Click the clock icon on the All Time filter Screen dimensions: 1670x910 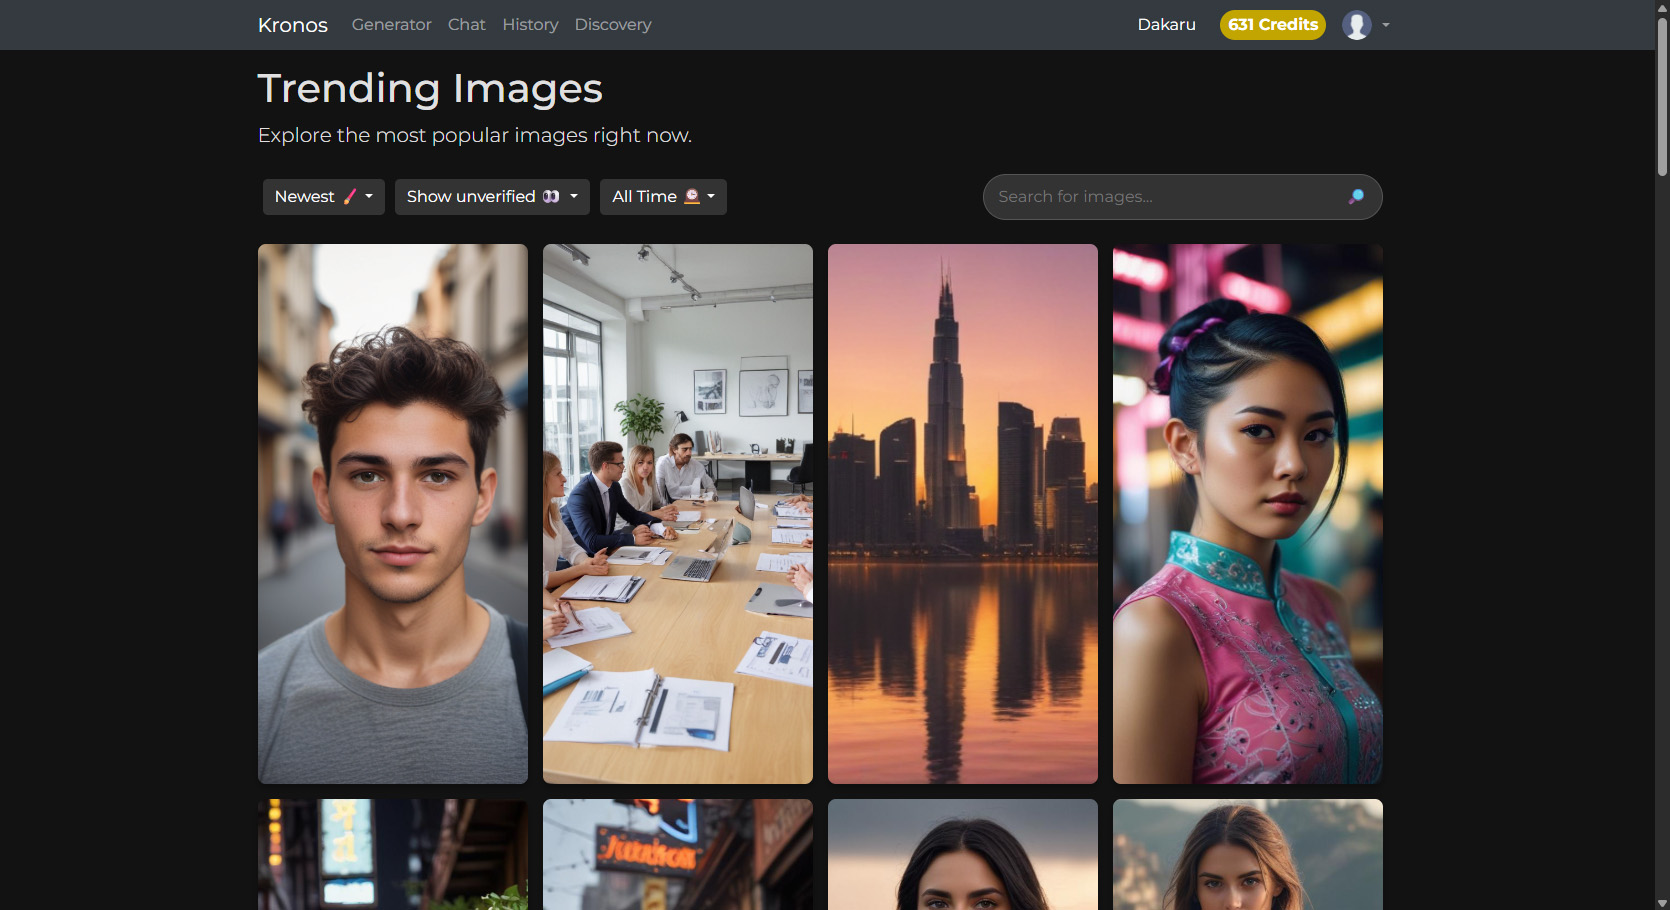click(691, 197)
